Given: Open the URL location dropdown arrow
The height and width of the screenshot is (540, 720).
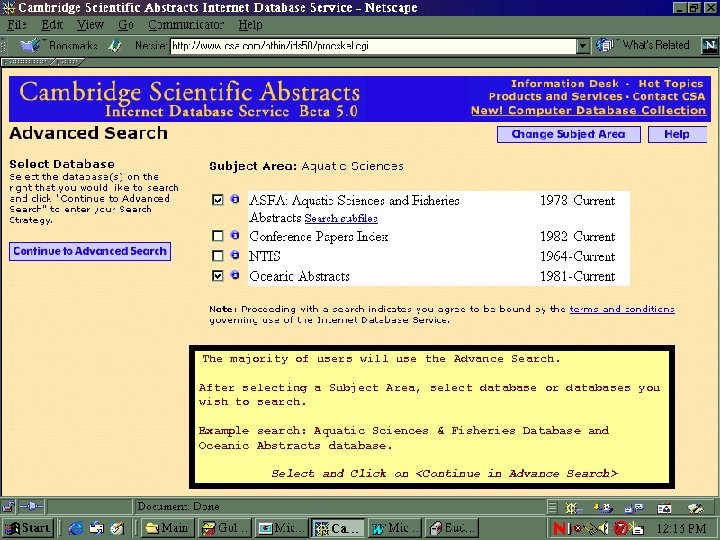Looking at the screenshot, I should click(583, 45).
